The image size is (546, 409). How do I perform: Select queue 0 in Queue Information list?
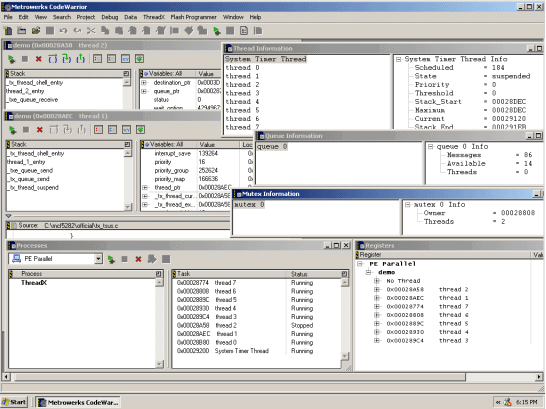click(272, 147)
